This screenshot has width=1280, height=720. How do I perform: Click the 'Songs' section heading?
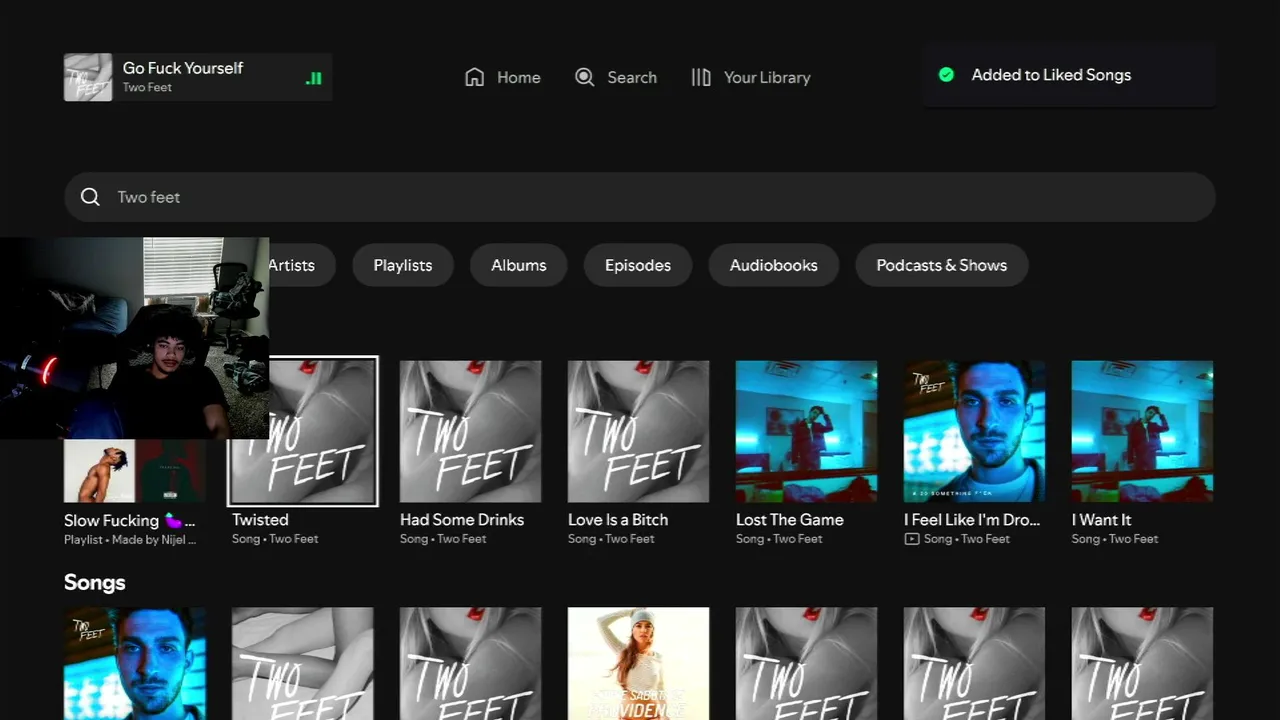95,582
